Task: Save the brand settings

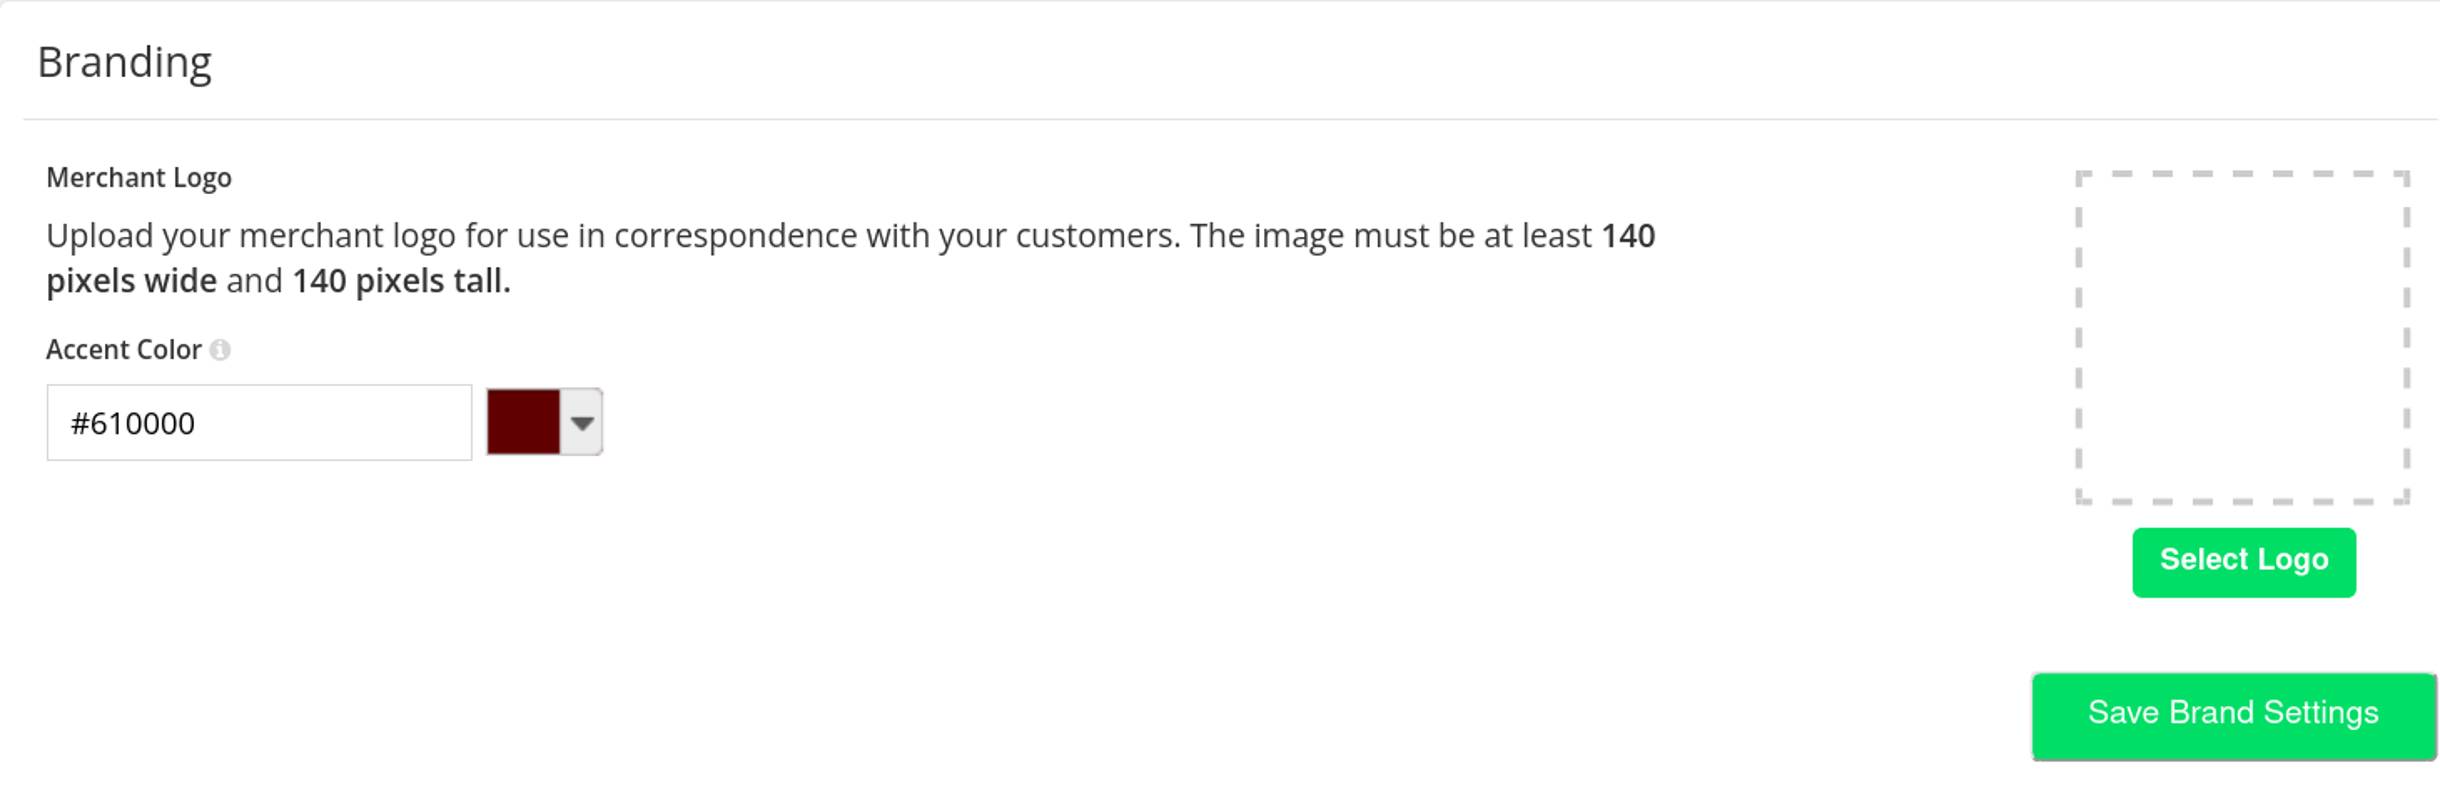Action: pyautogui.click(x=2233, y=716)
